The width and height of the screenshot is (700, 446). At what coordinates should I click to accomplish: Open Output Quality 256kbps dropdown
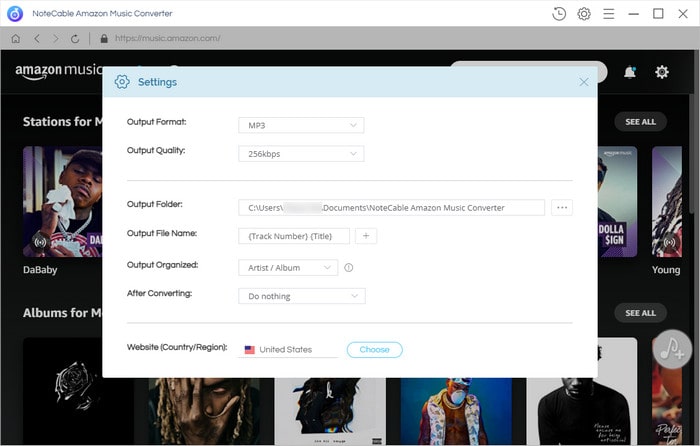301,154
